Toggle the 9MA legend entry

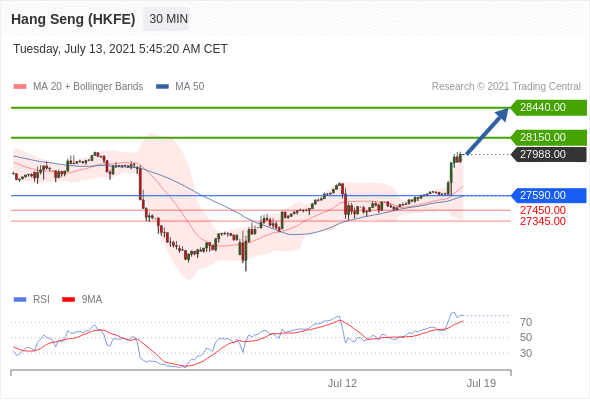pos(82,300)
